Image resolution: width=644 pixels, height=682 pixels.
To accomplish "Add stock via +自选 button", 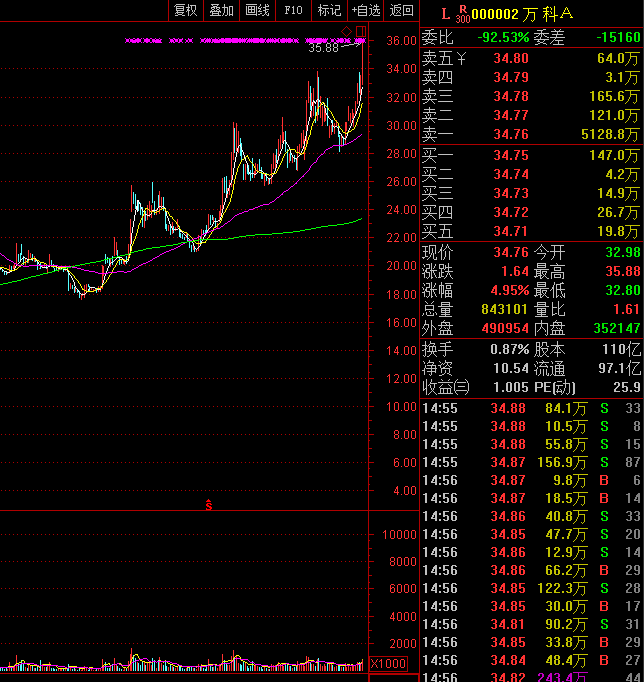I will [365, 11].
